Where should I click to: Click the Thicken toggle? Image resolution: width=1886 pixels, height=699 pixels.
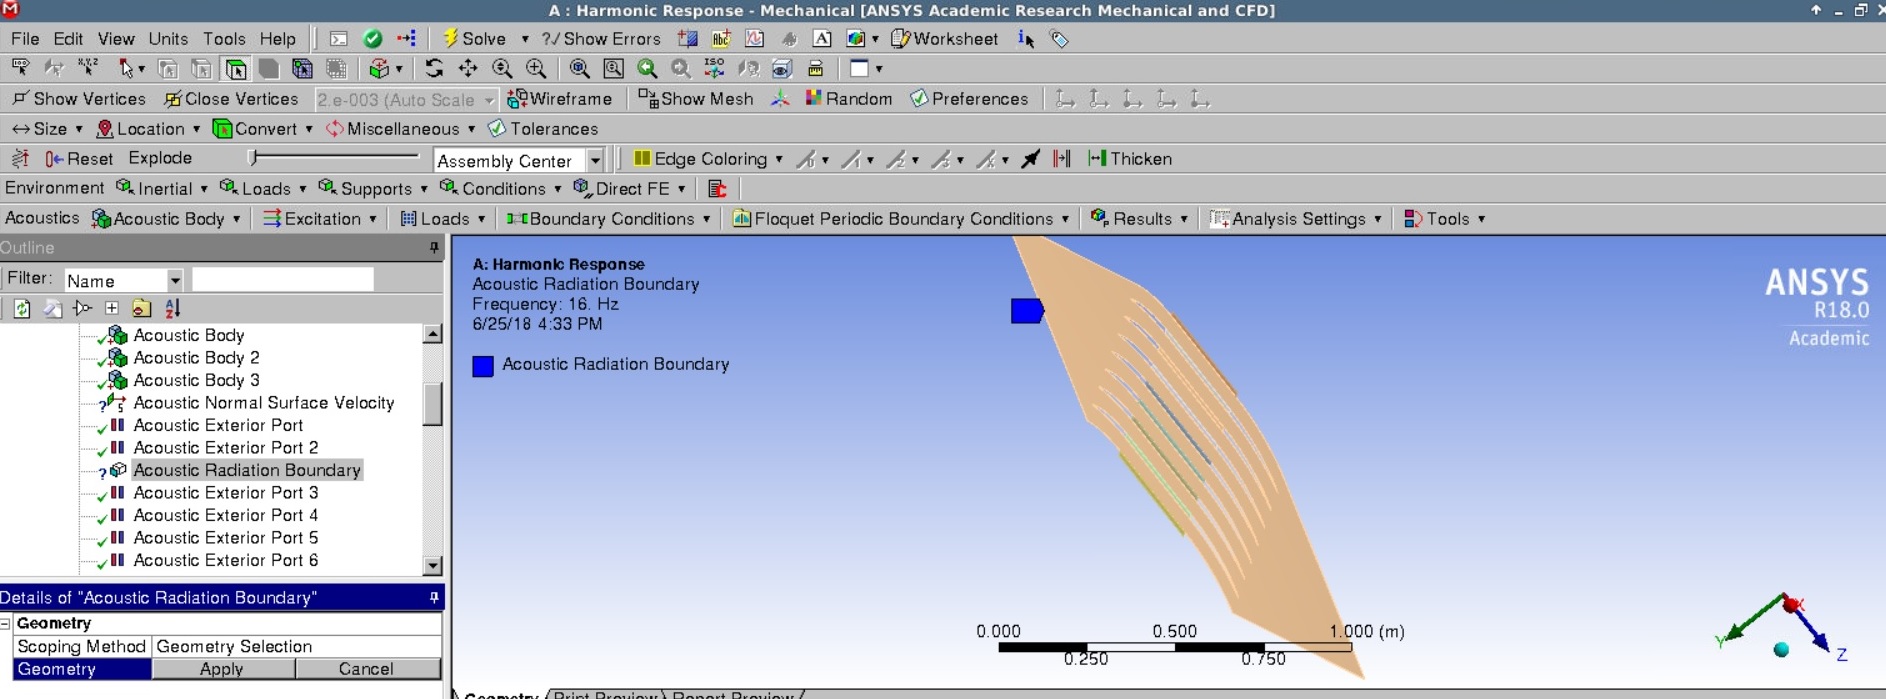point(1130,159)
